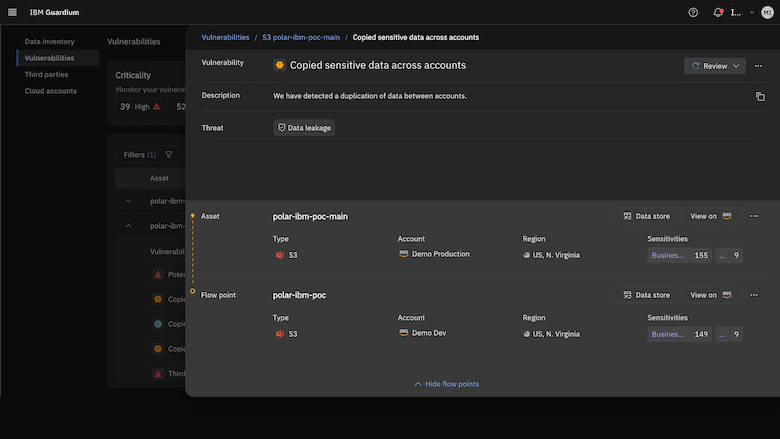Image resolution: width=780 pixels, height=439 pixels.
Task: Click the 39 High criticality counter
Action: point(140,106)
